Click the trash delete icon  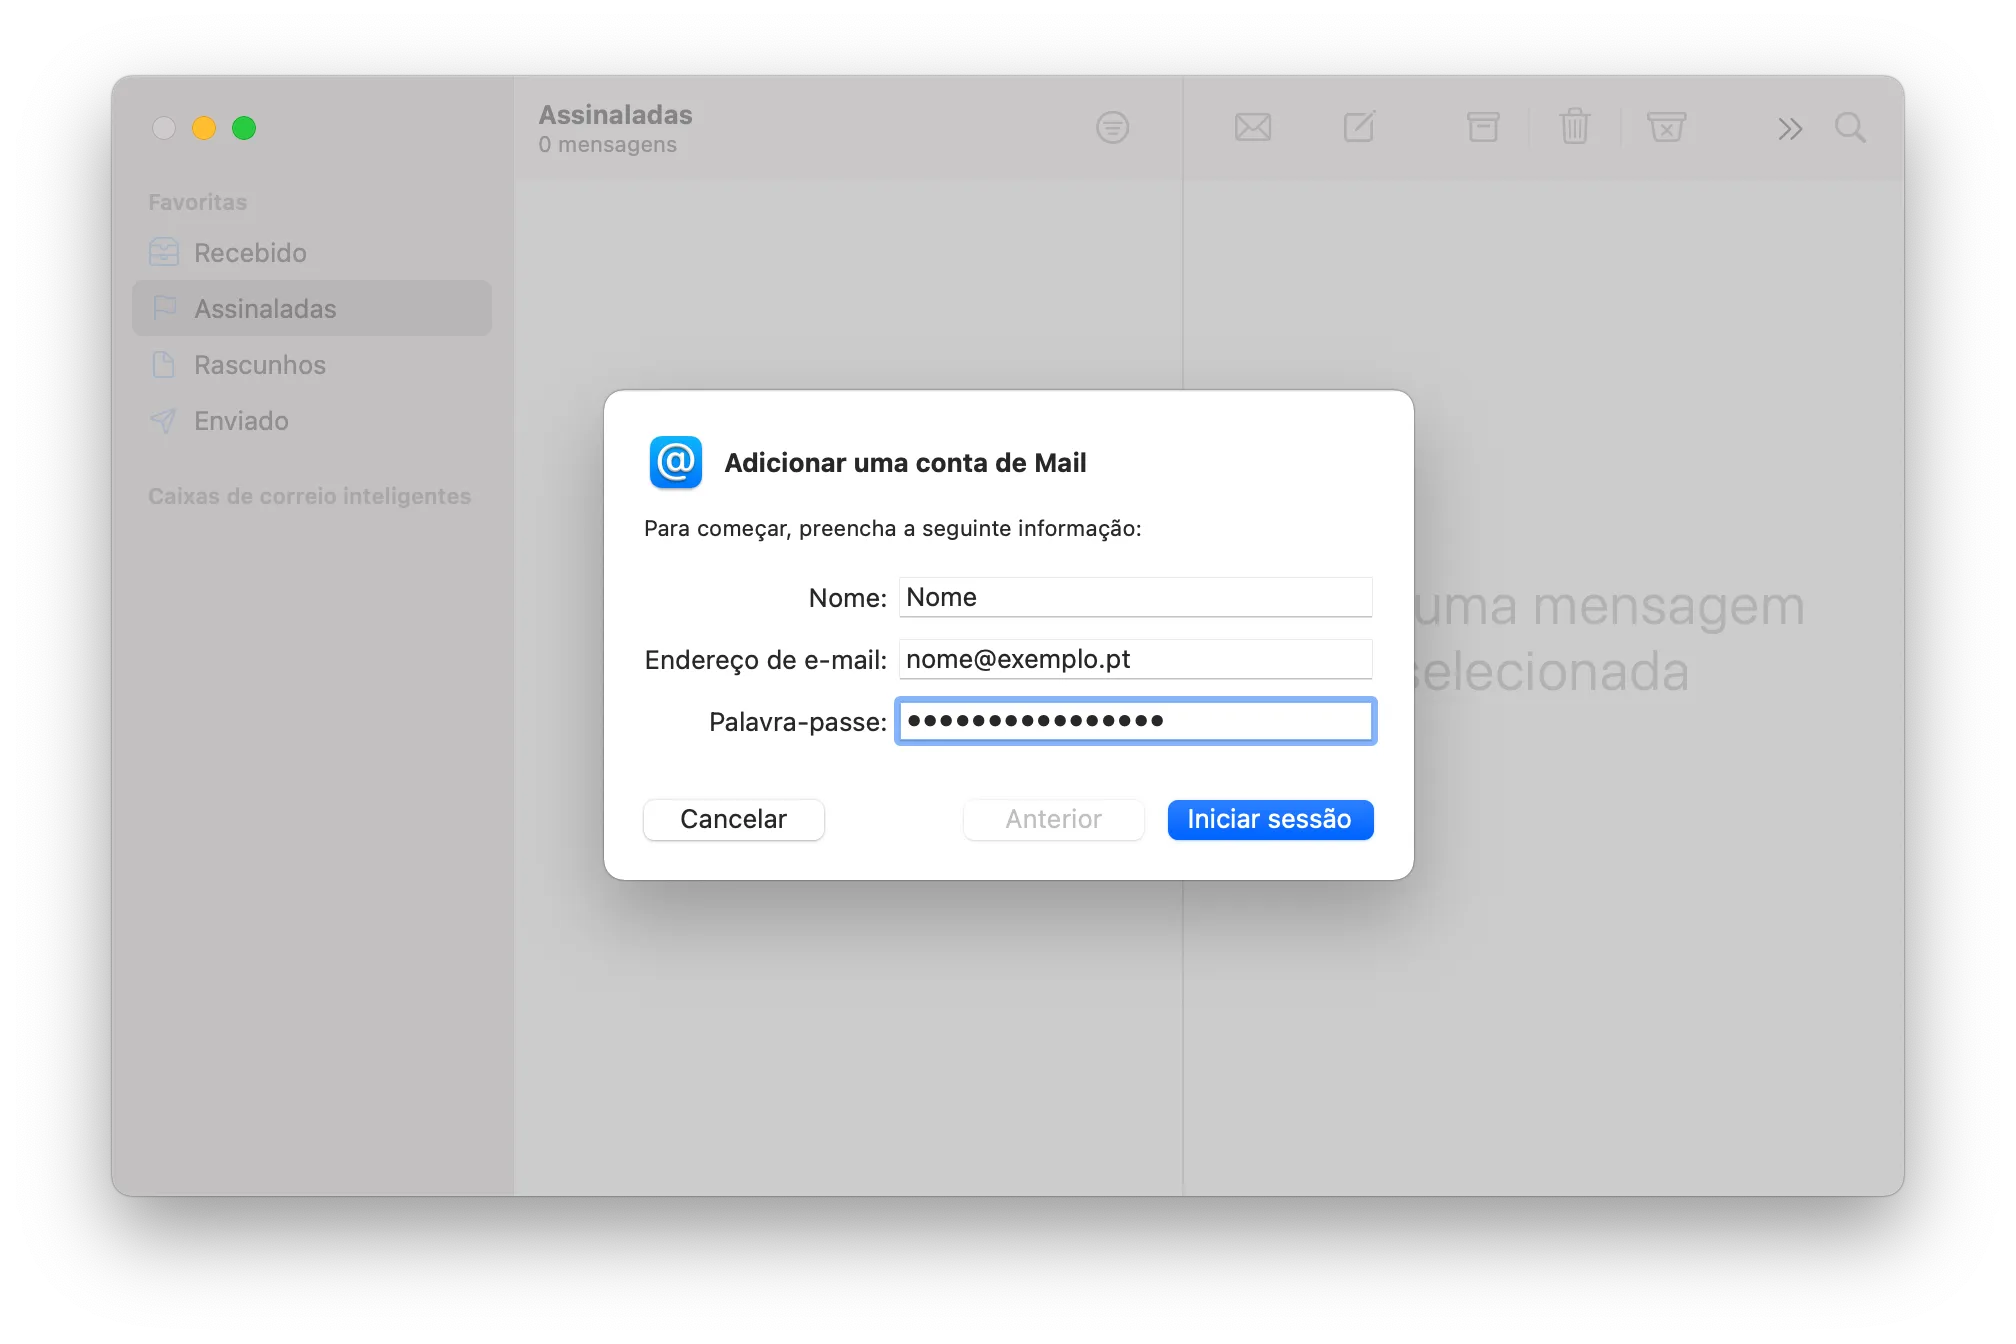click(1575, 127)
